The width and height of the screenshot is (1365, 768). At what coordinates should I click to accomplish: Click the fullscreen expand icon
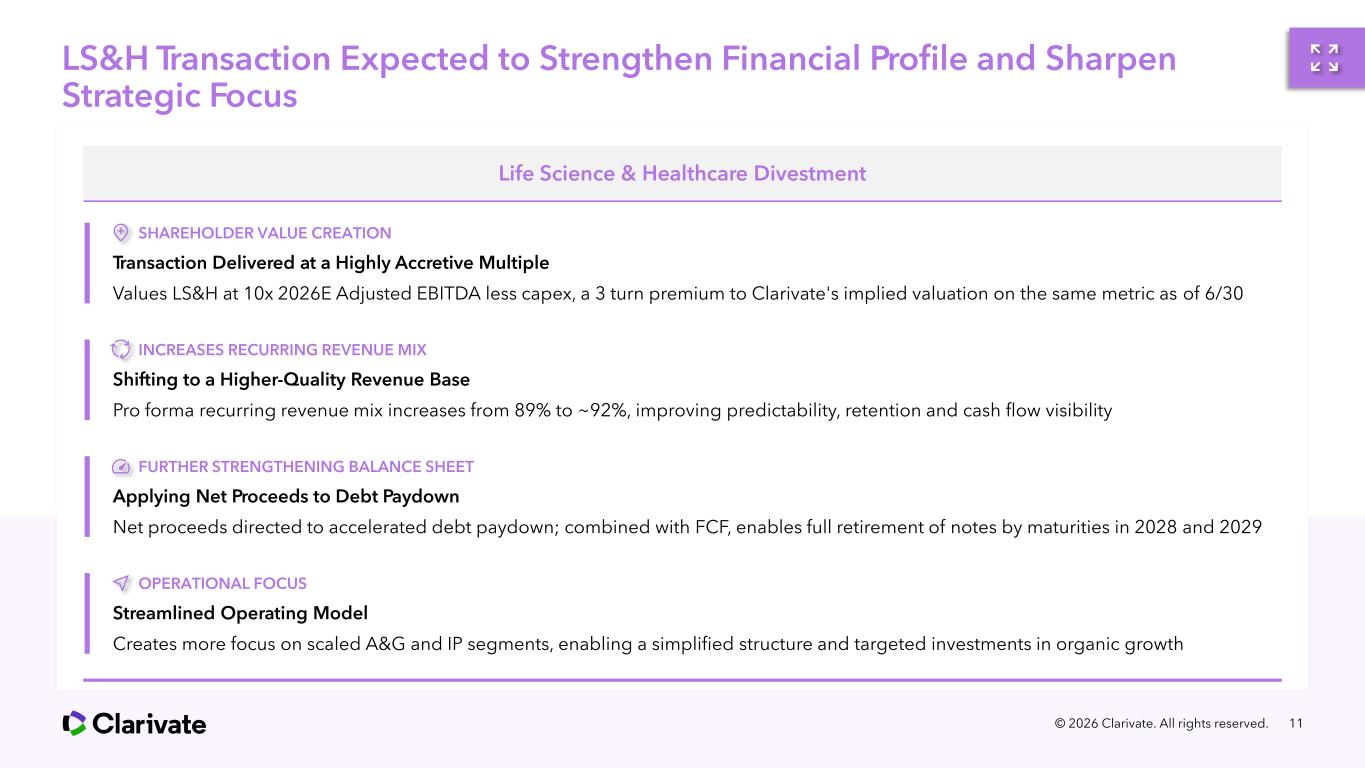[x=1325, y=57]
